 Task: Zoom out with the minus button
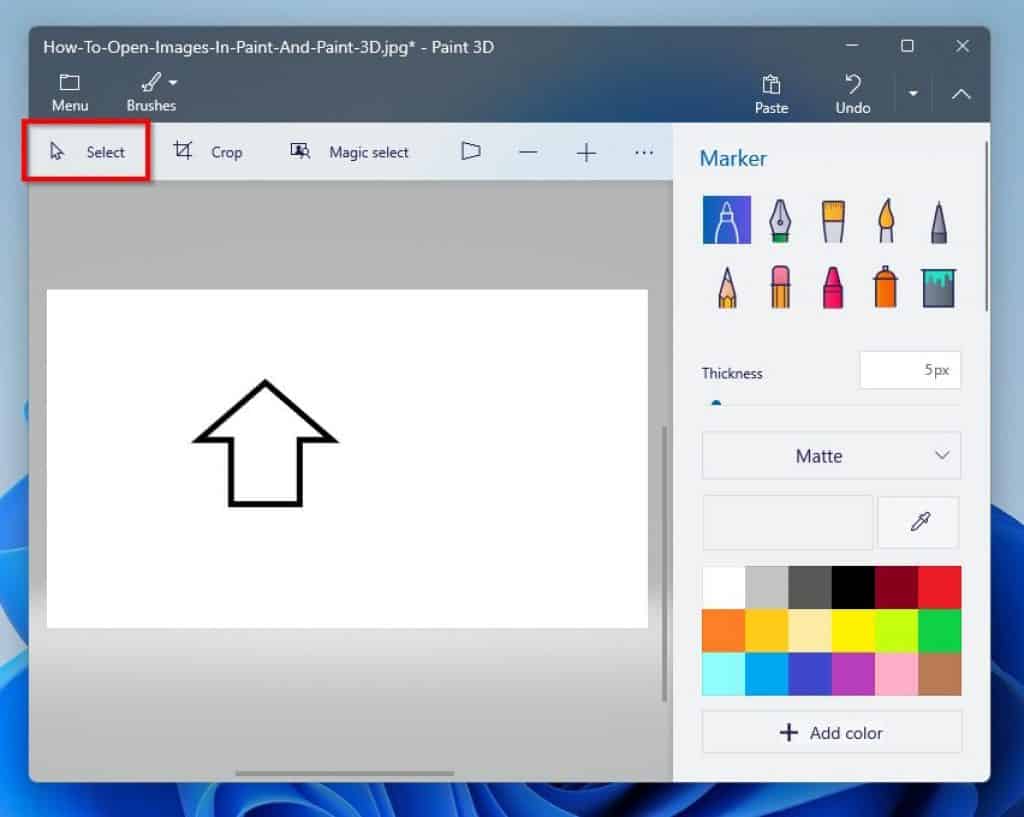528,152
